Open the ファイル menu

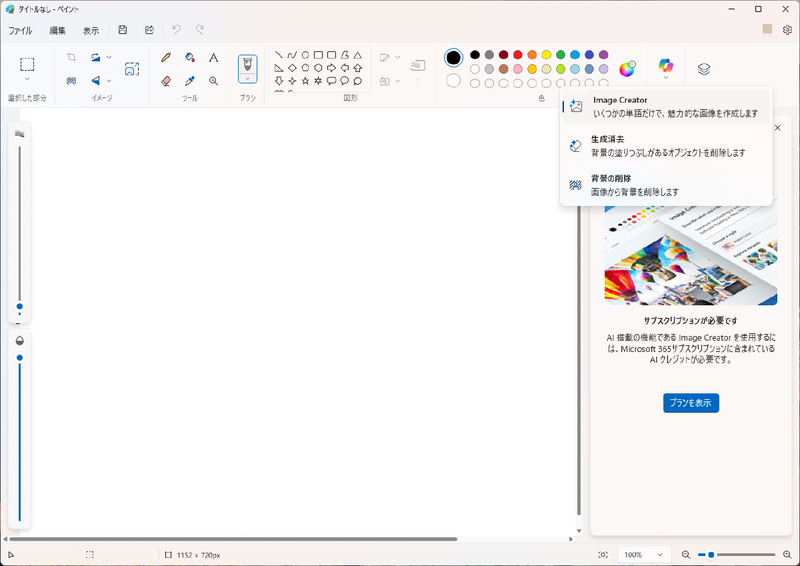[x=20, y=31]
